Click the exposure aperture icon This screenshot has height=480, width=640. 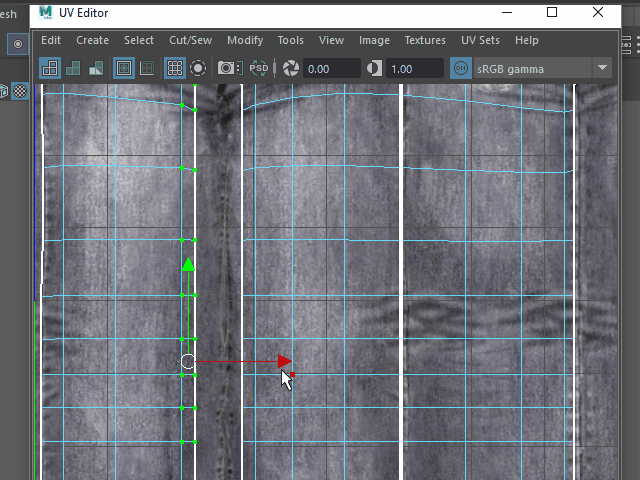290,68
